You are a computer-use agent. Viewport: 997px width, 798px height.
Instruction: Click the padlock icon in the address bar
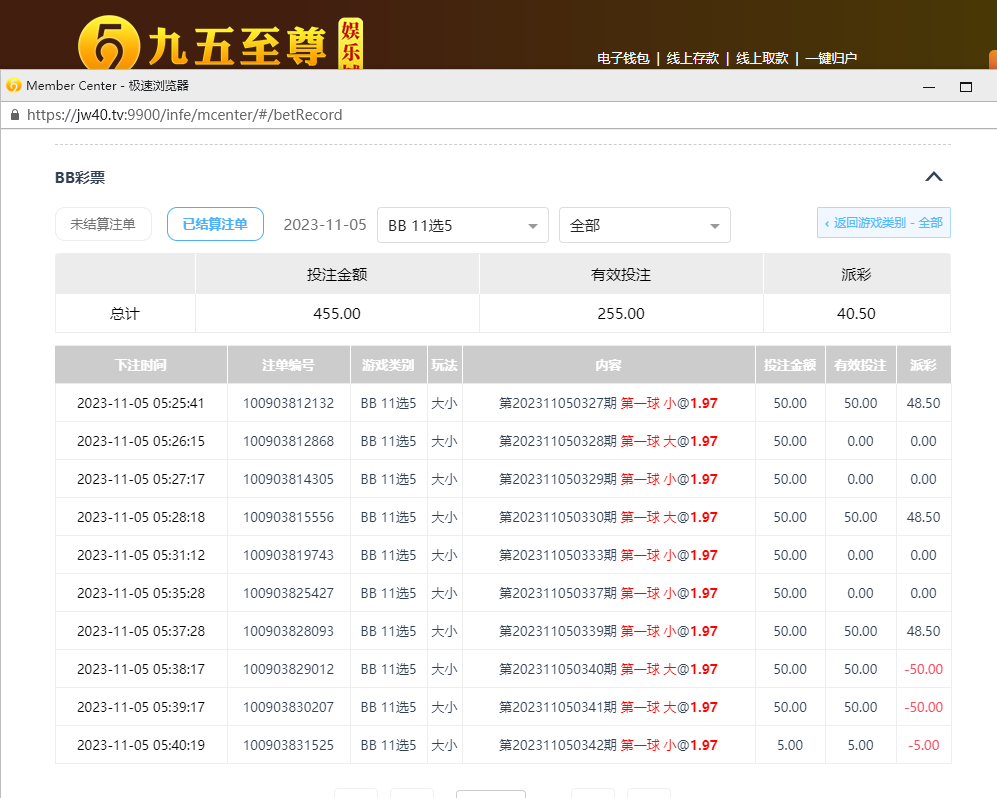coord(14,115)
